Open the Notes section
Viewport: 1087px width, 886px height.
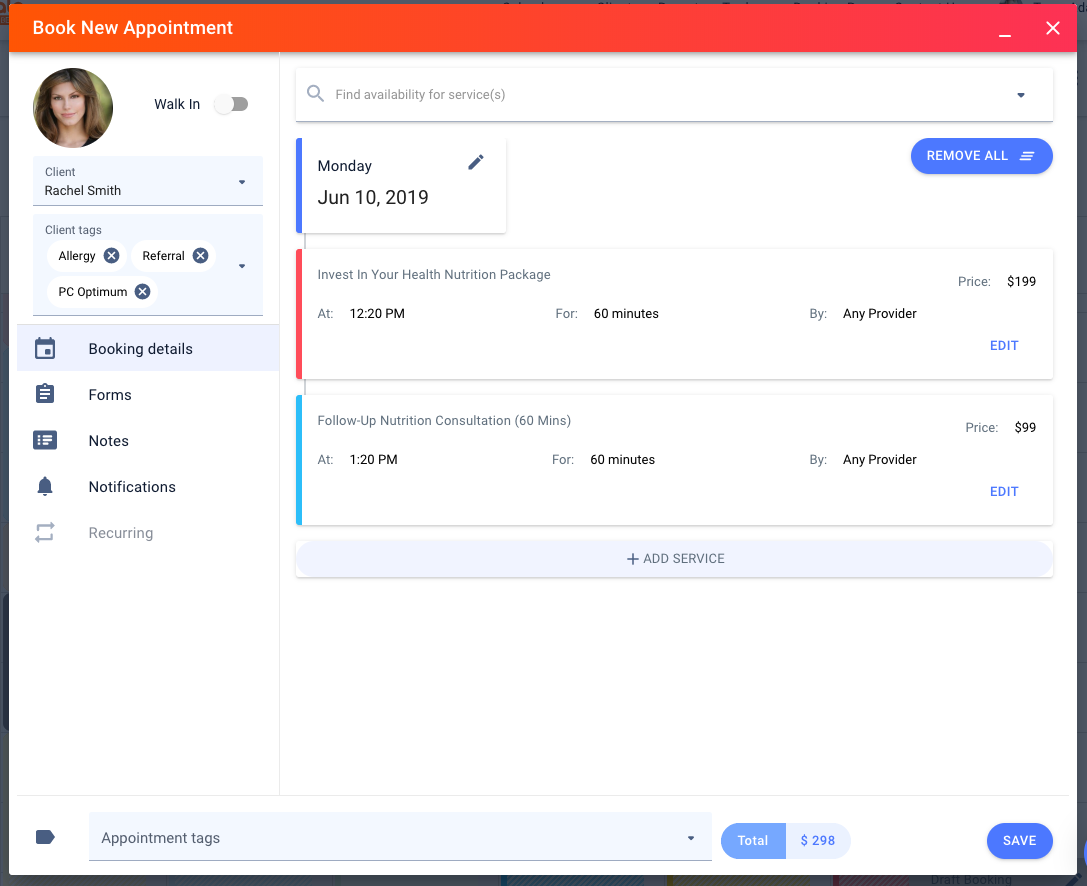(x=108, y=441)
